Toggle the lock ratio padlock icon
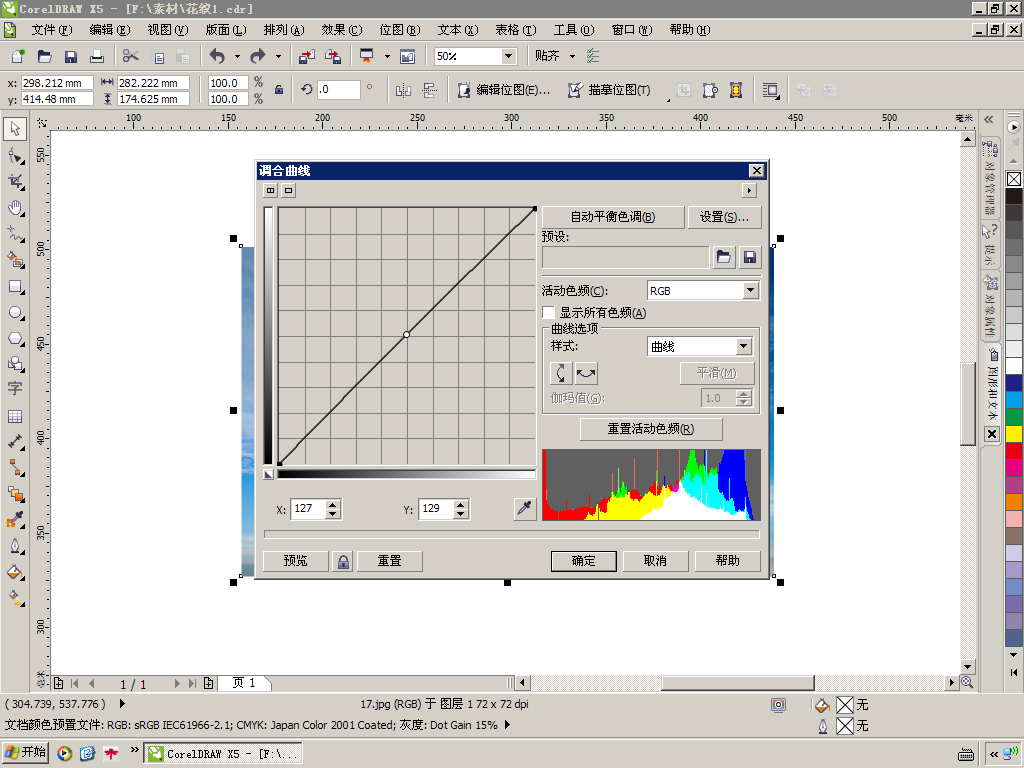Viewport: 1024px width, 768px height. click(x=279, y=90)
